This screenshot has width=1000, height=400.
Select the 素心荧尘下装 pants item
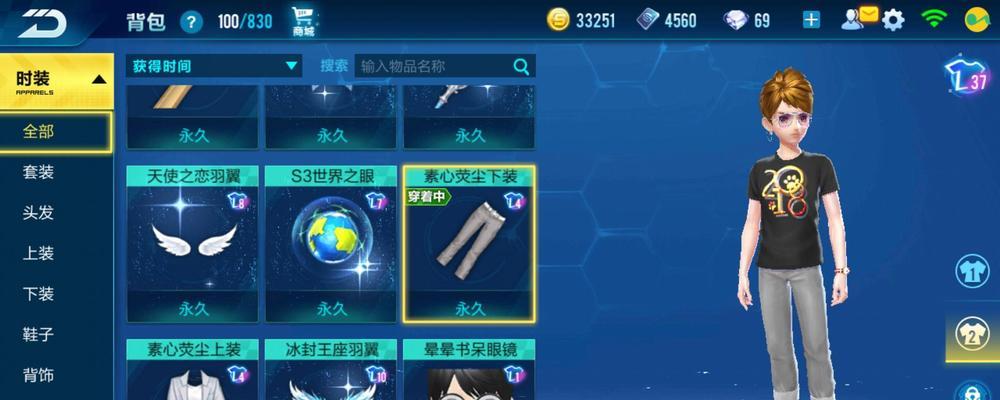[x=470, y=244]
